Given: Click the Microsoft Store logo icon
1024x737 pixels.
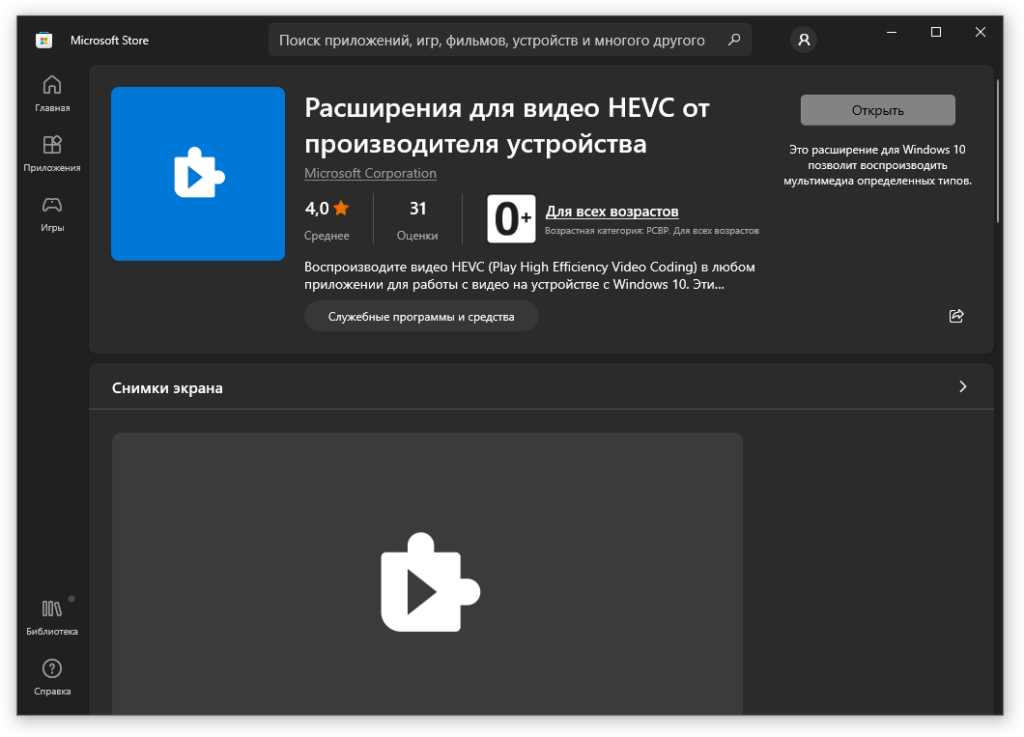Looking at the screenshot, I should point(44,40).
